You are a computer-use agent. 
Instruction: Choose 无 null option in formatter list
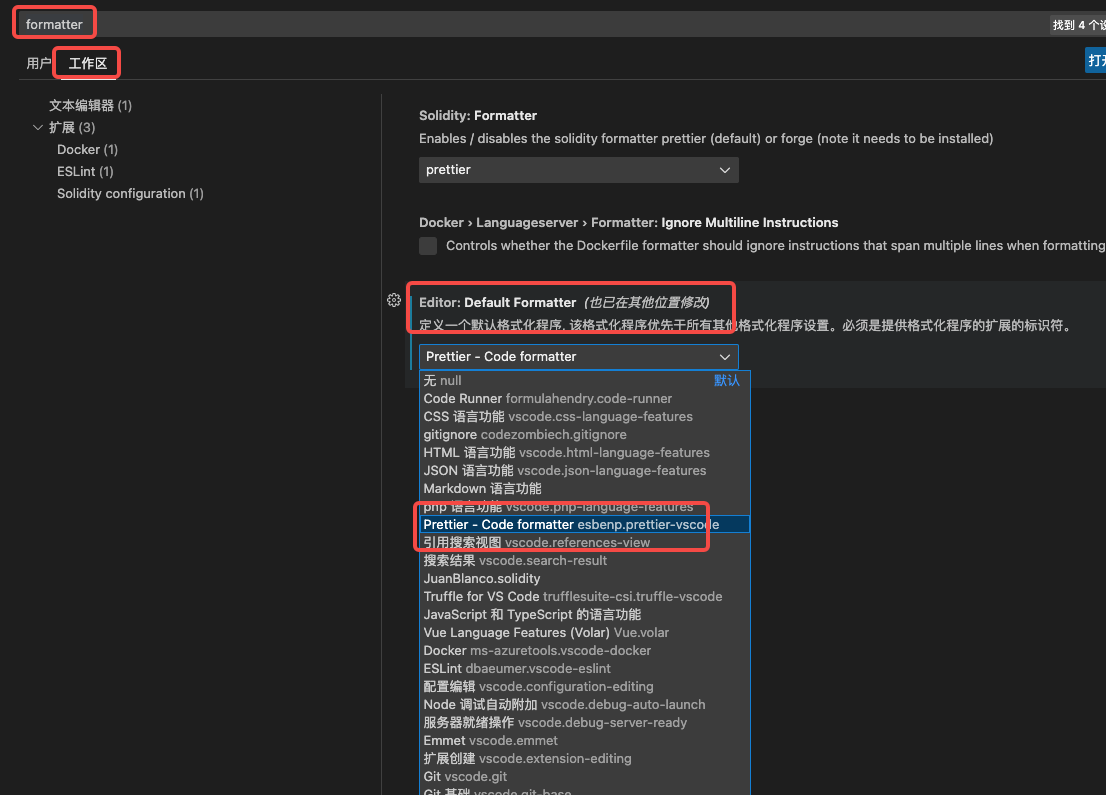[585, 380]
